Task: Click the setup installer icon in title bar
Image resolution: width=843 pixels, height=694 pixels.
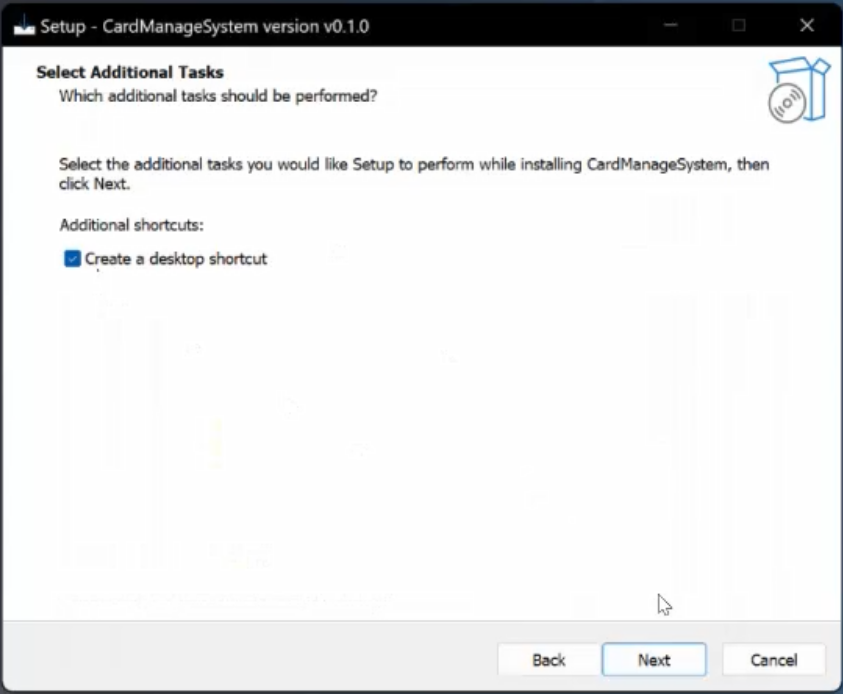Action: coord(24,26)
